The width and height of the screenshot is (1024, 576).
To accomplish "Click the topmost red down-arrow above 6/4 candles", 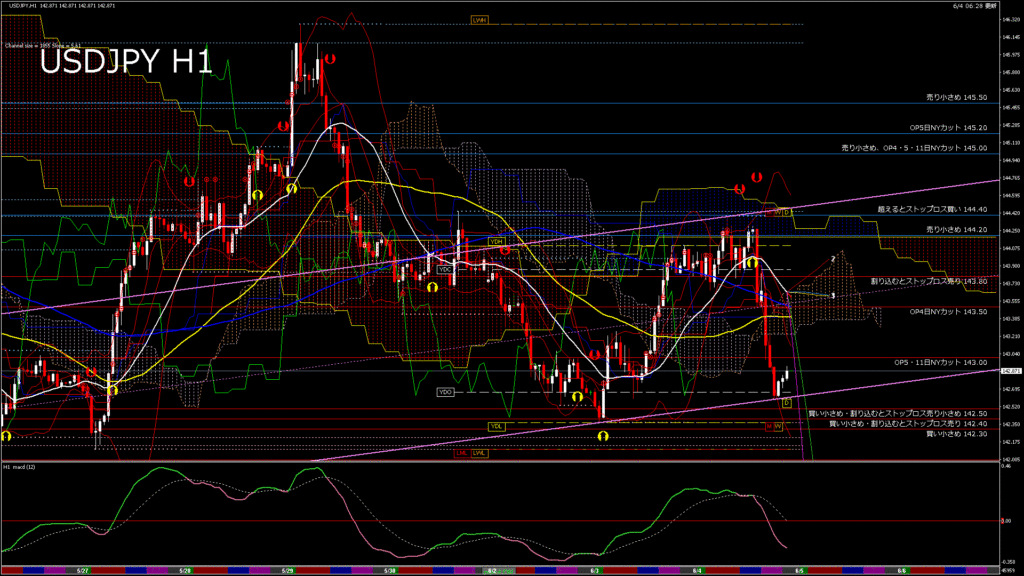I will 756,177.
